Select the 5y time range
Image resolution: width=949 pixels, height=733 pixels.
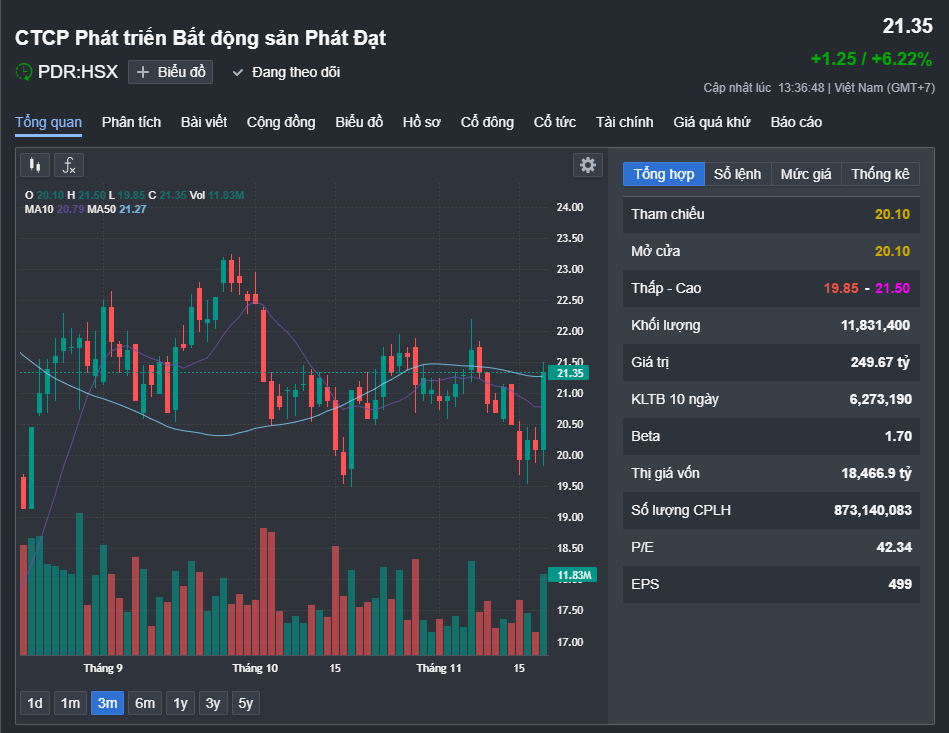coord(246,703)
